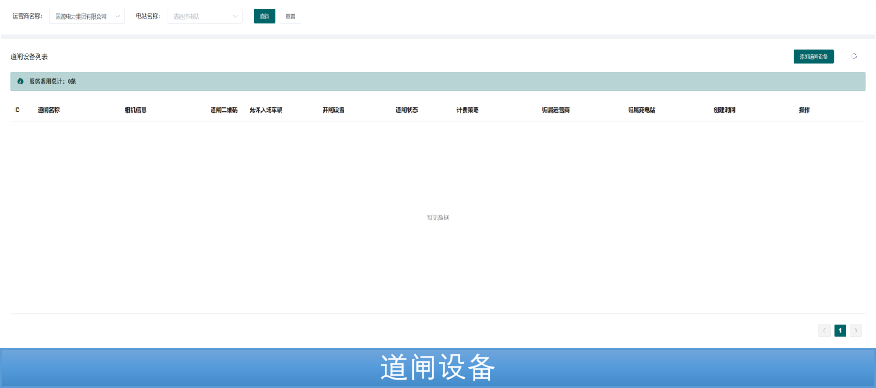The image size is (876, 388).
Task: Click the 电站名称 field label
Action: (147, 16)
